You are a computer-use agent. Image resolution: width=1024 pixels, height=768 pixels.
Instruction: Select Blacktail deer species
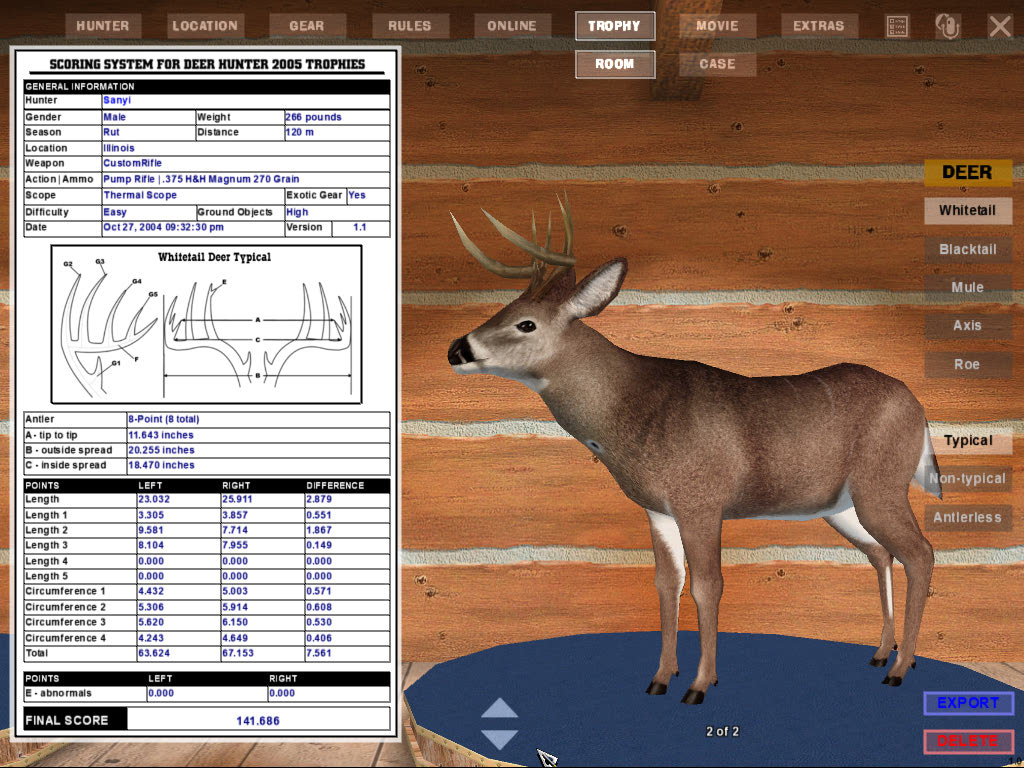[x=967, y=249]
